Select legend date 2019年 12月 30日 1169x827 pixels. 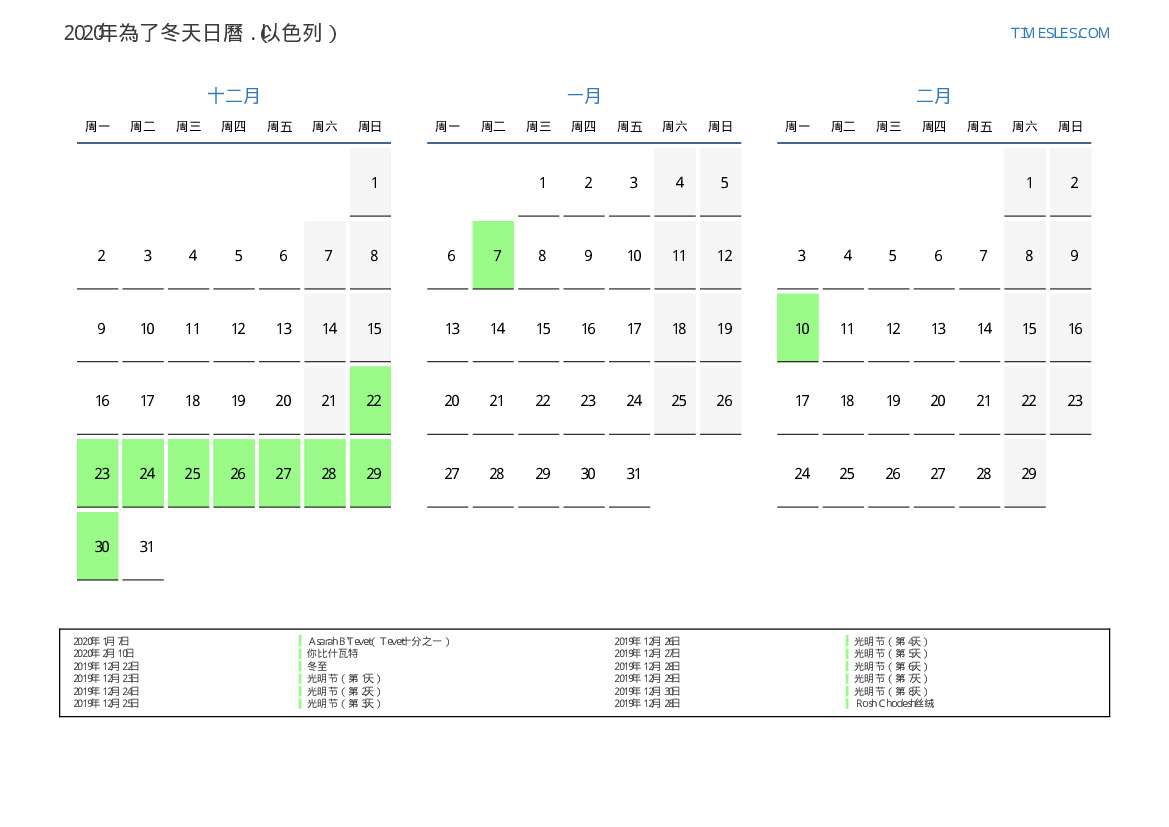(647, 691)
